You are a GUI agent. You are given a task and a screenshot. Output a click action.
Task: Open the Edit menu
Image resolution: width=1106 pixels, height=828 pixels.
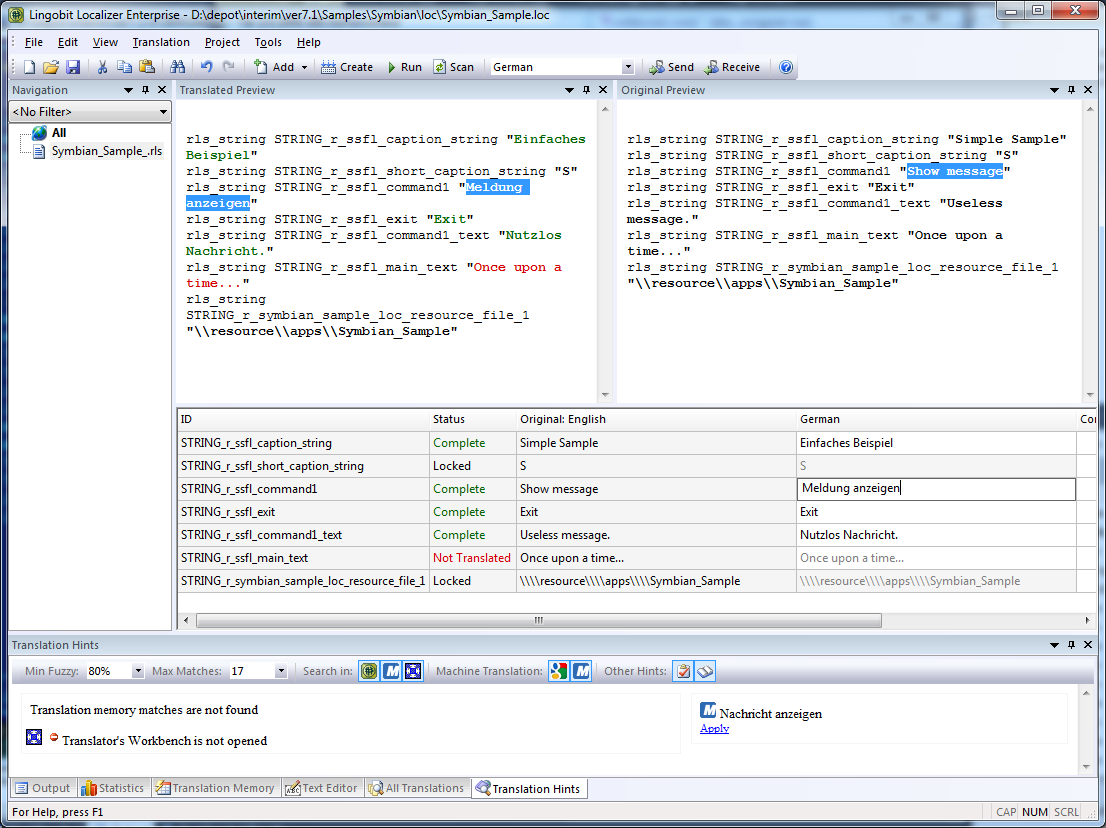68,42
